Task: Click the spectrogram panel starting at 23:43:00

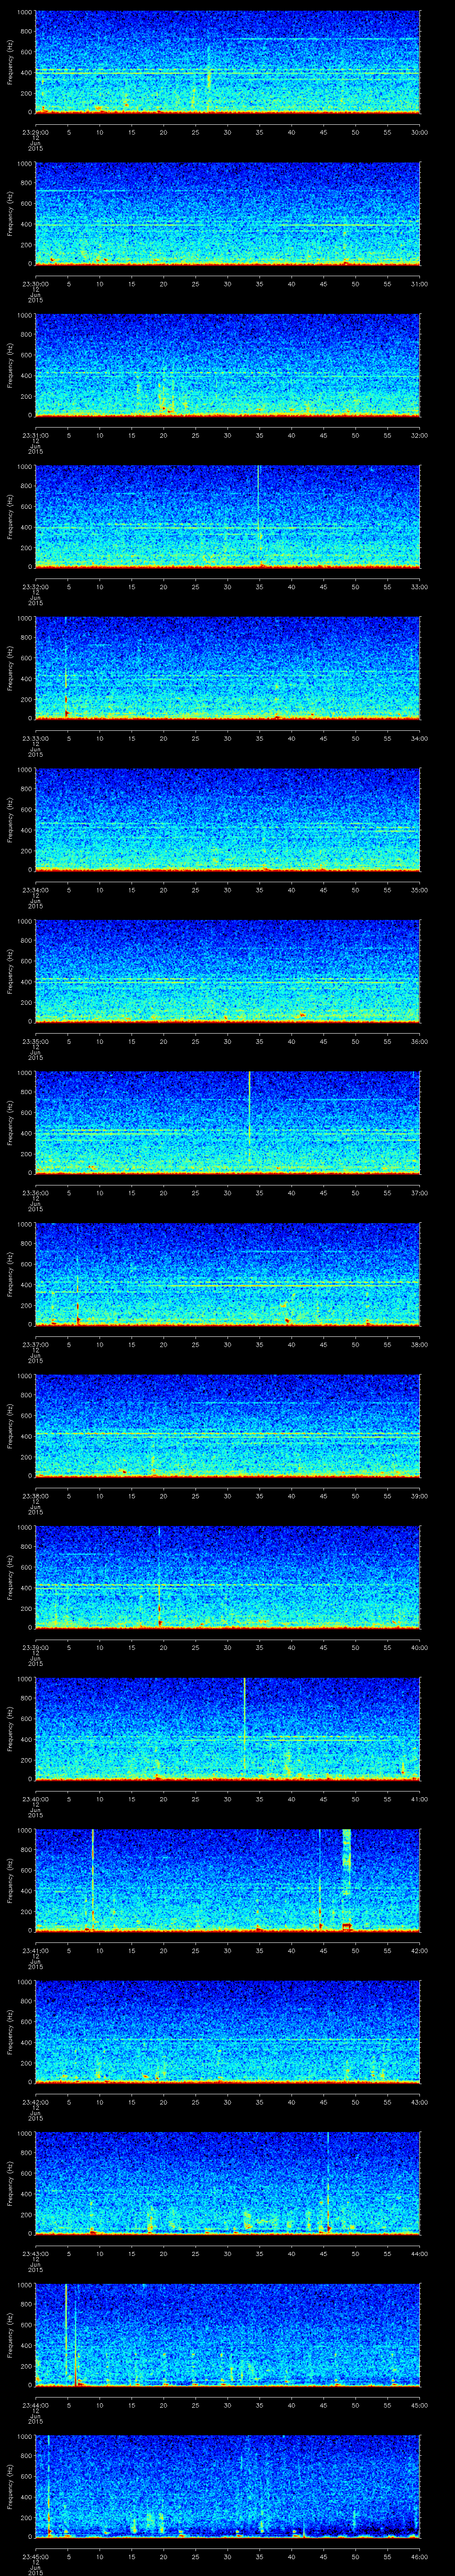Action: (227, 2183)
